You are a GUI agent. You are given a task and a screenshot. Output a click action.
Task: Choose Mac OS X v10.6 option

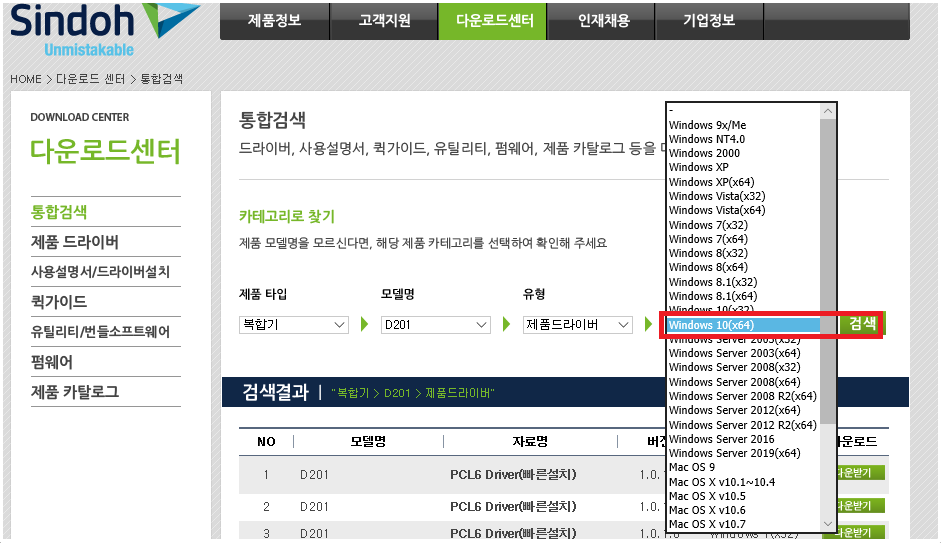click(744, 511)
